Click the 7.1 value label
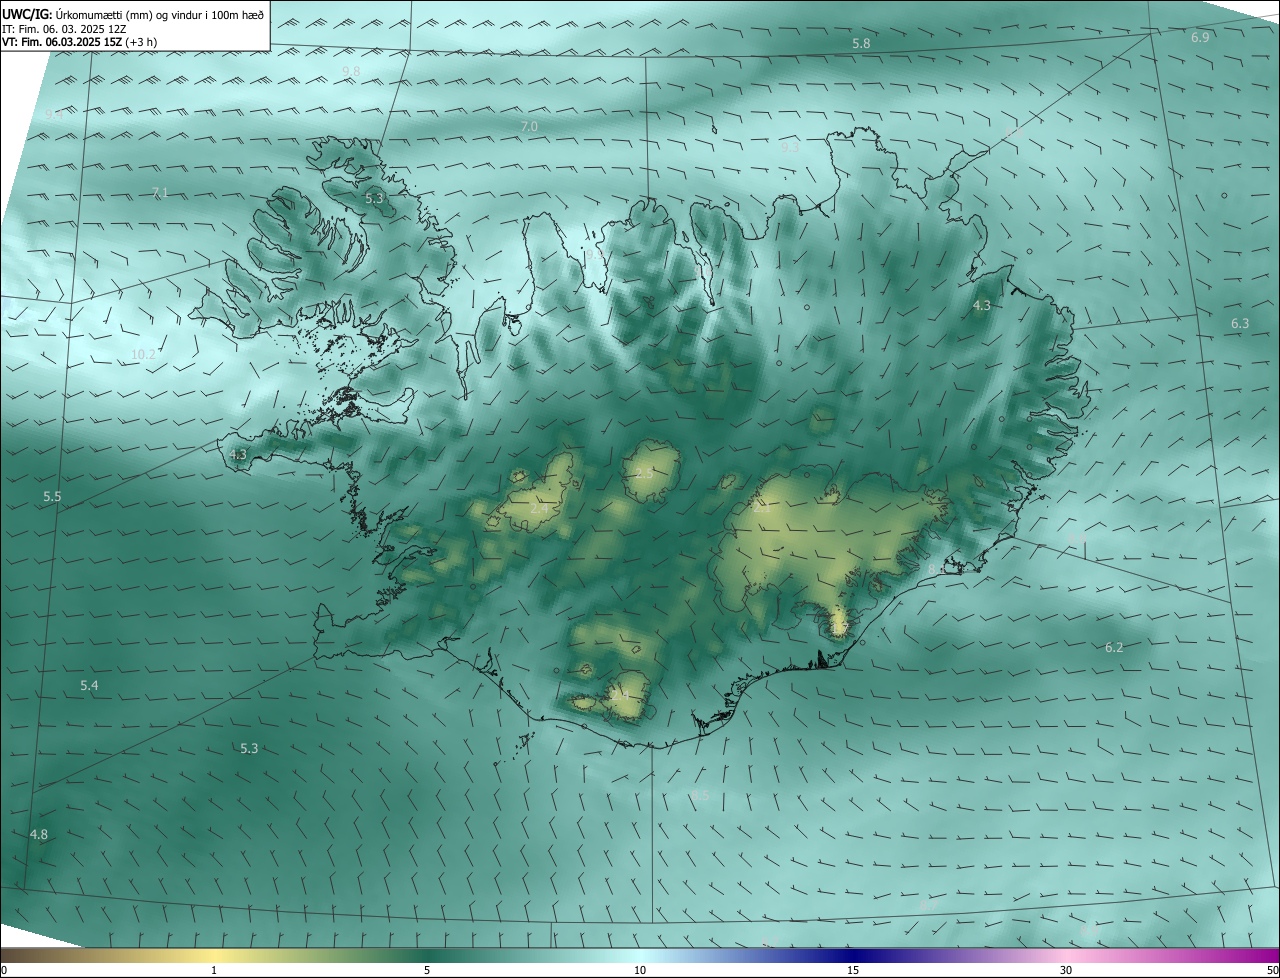The width and height of the screenshot is (1280, 978). tap(160, 192)
